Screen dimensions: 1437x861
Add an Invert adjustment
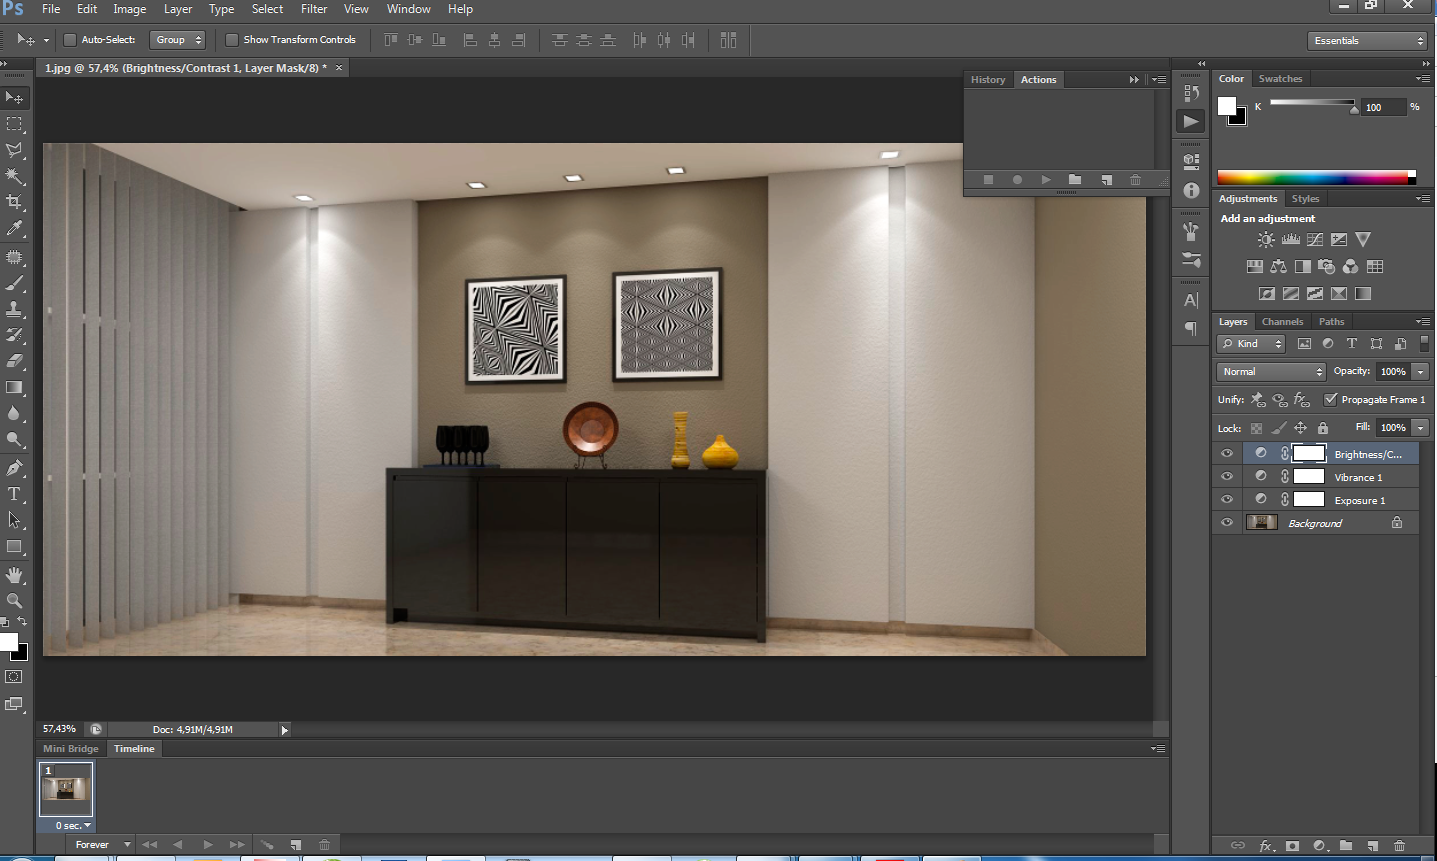point(1267,294)
